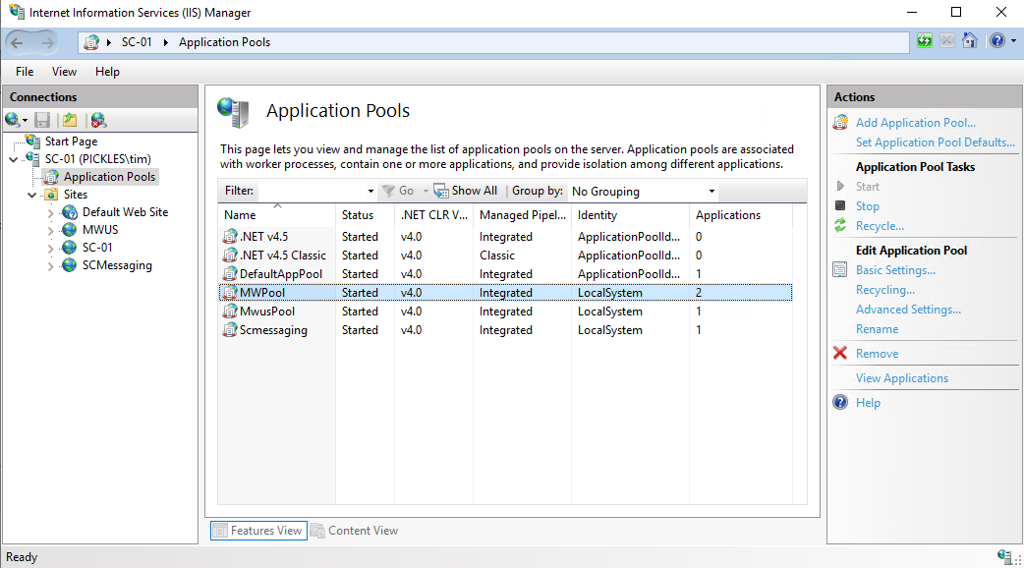Expand the SCMessaging site node
This screenshot has width=1024, height=568.
(50, 266)
